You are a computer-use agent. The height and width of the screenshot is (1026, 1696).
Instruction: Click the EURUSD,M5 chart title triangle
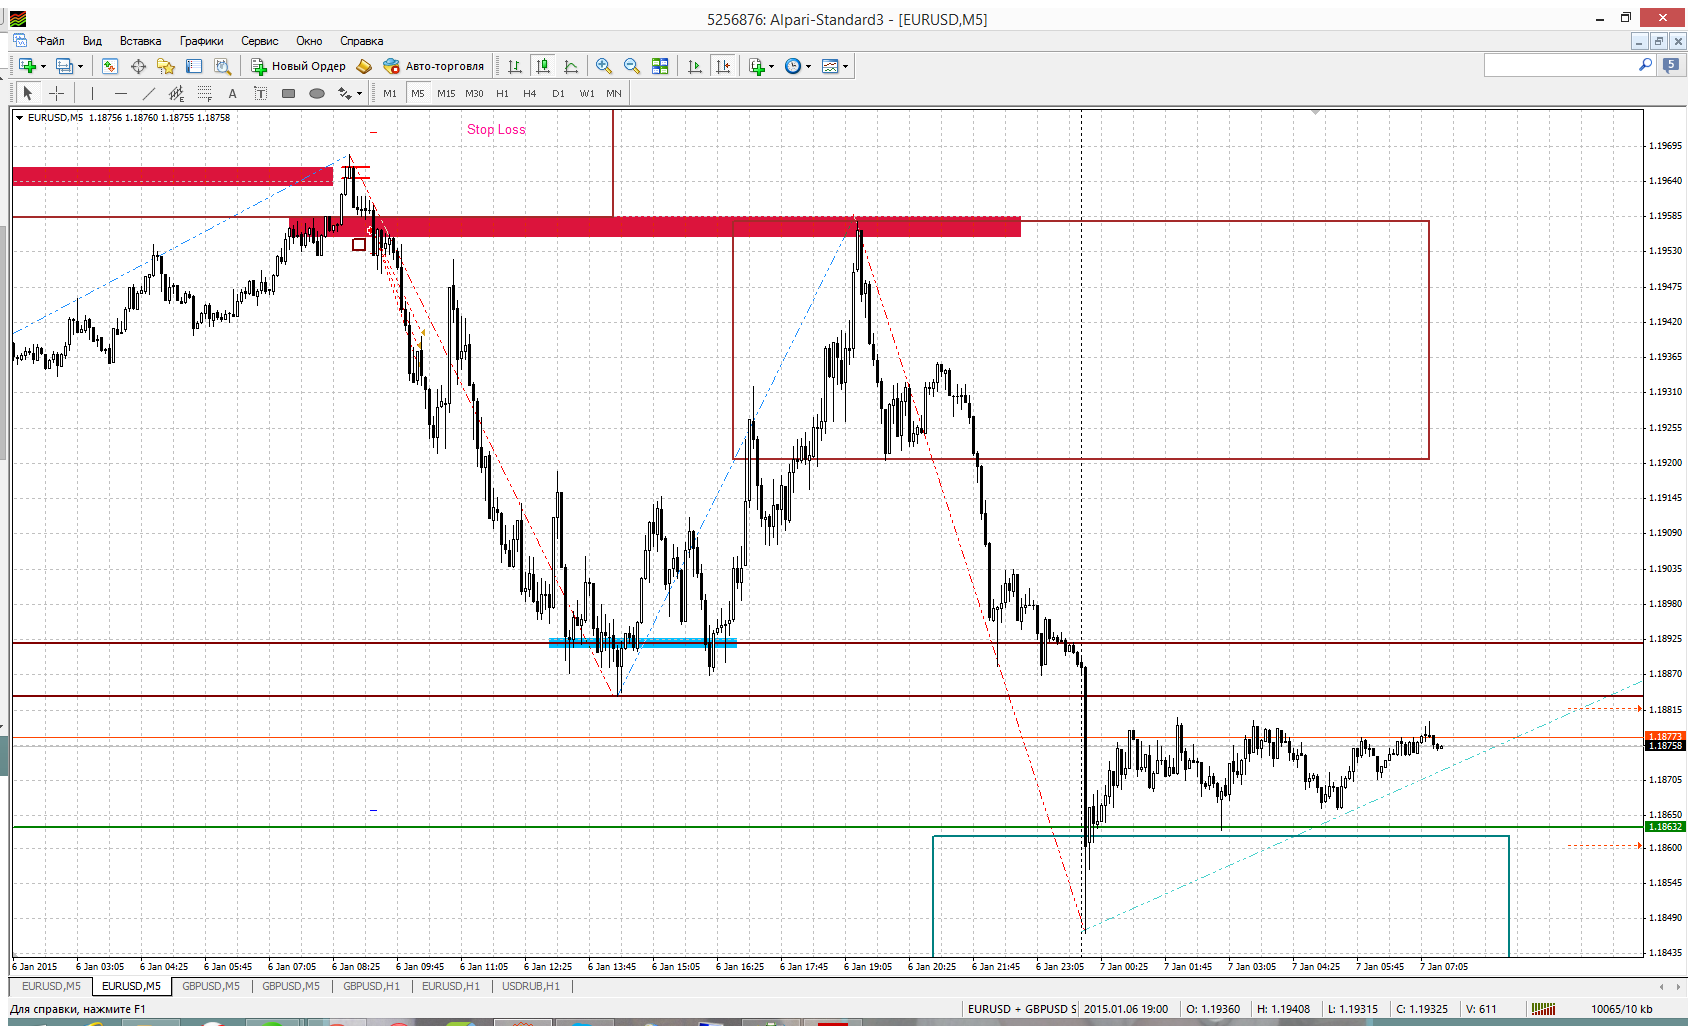(19, 118)
